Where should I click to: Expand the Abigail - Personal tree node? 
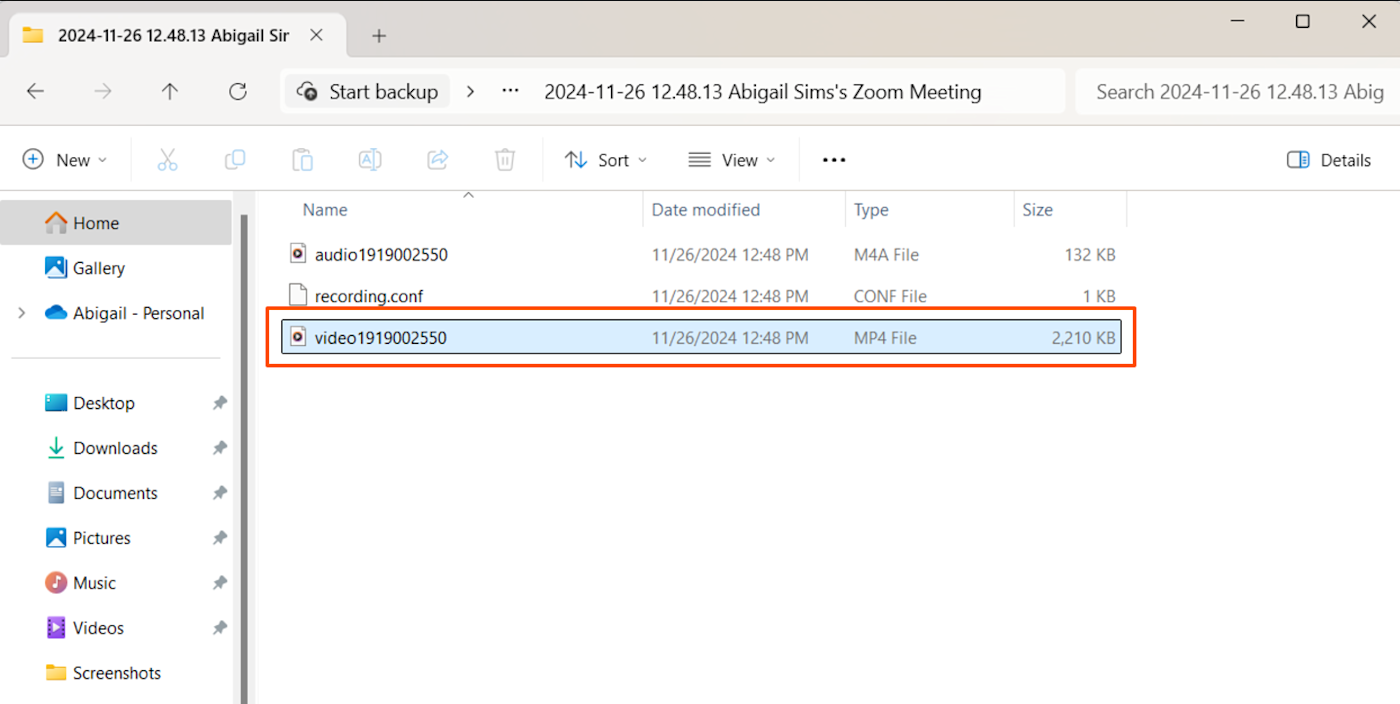click(x=22, y=313)
